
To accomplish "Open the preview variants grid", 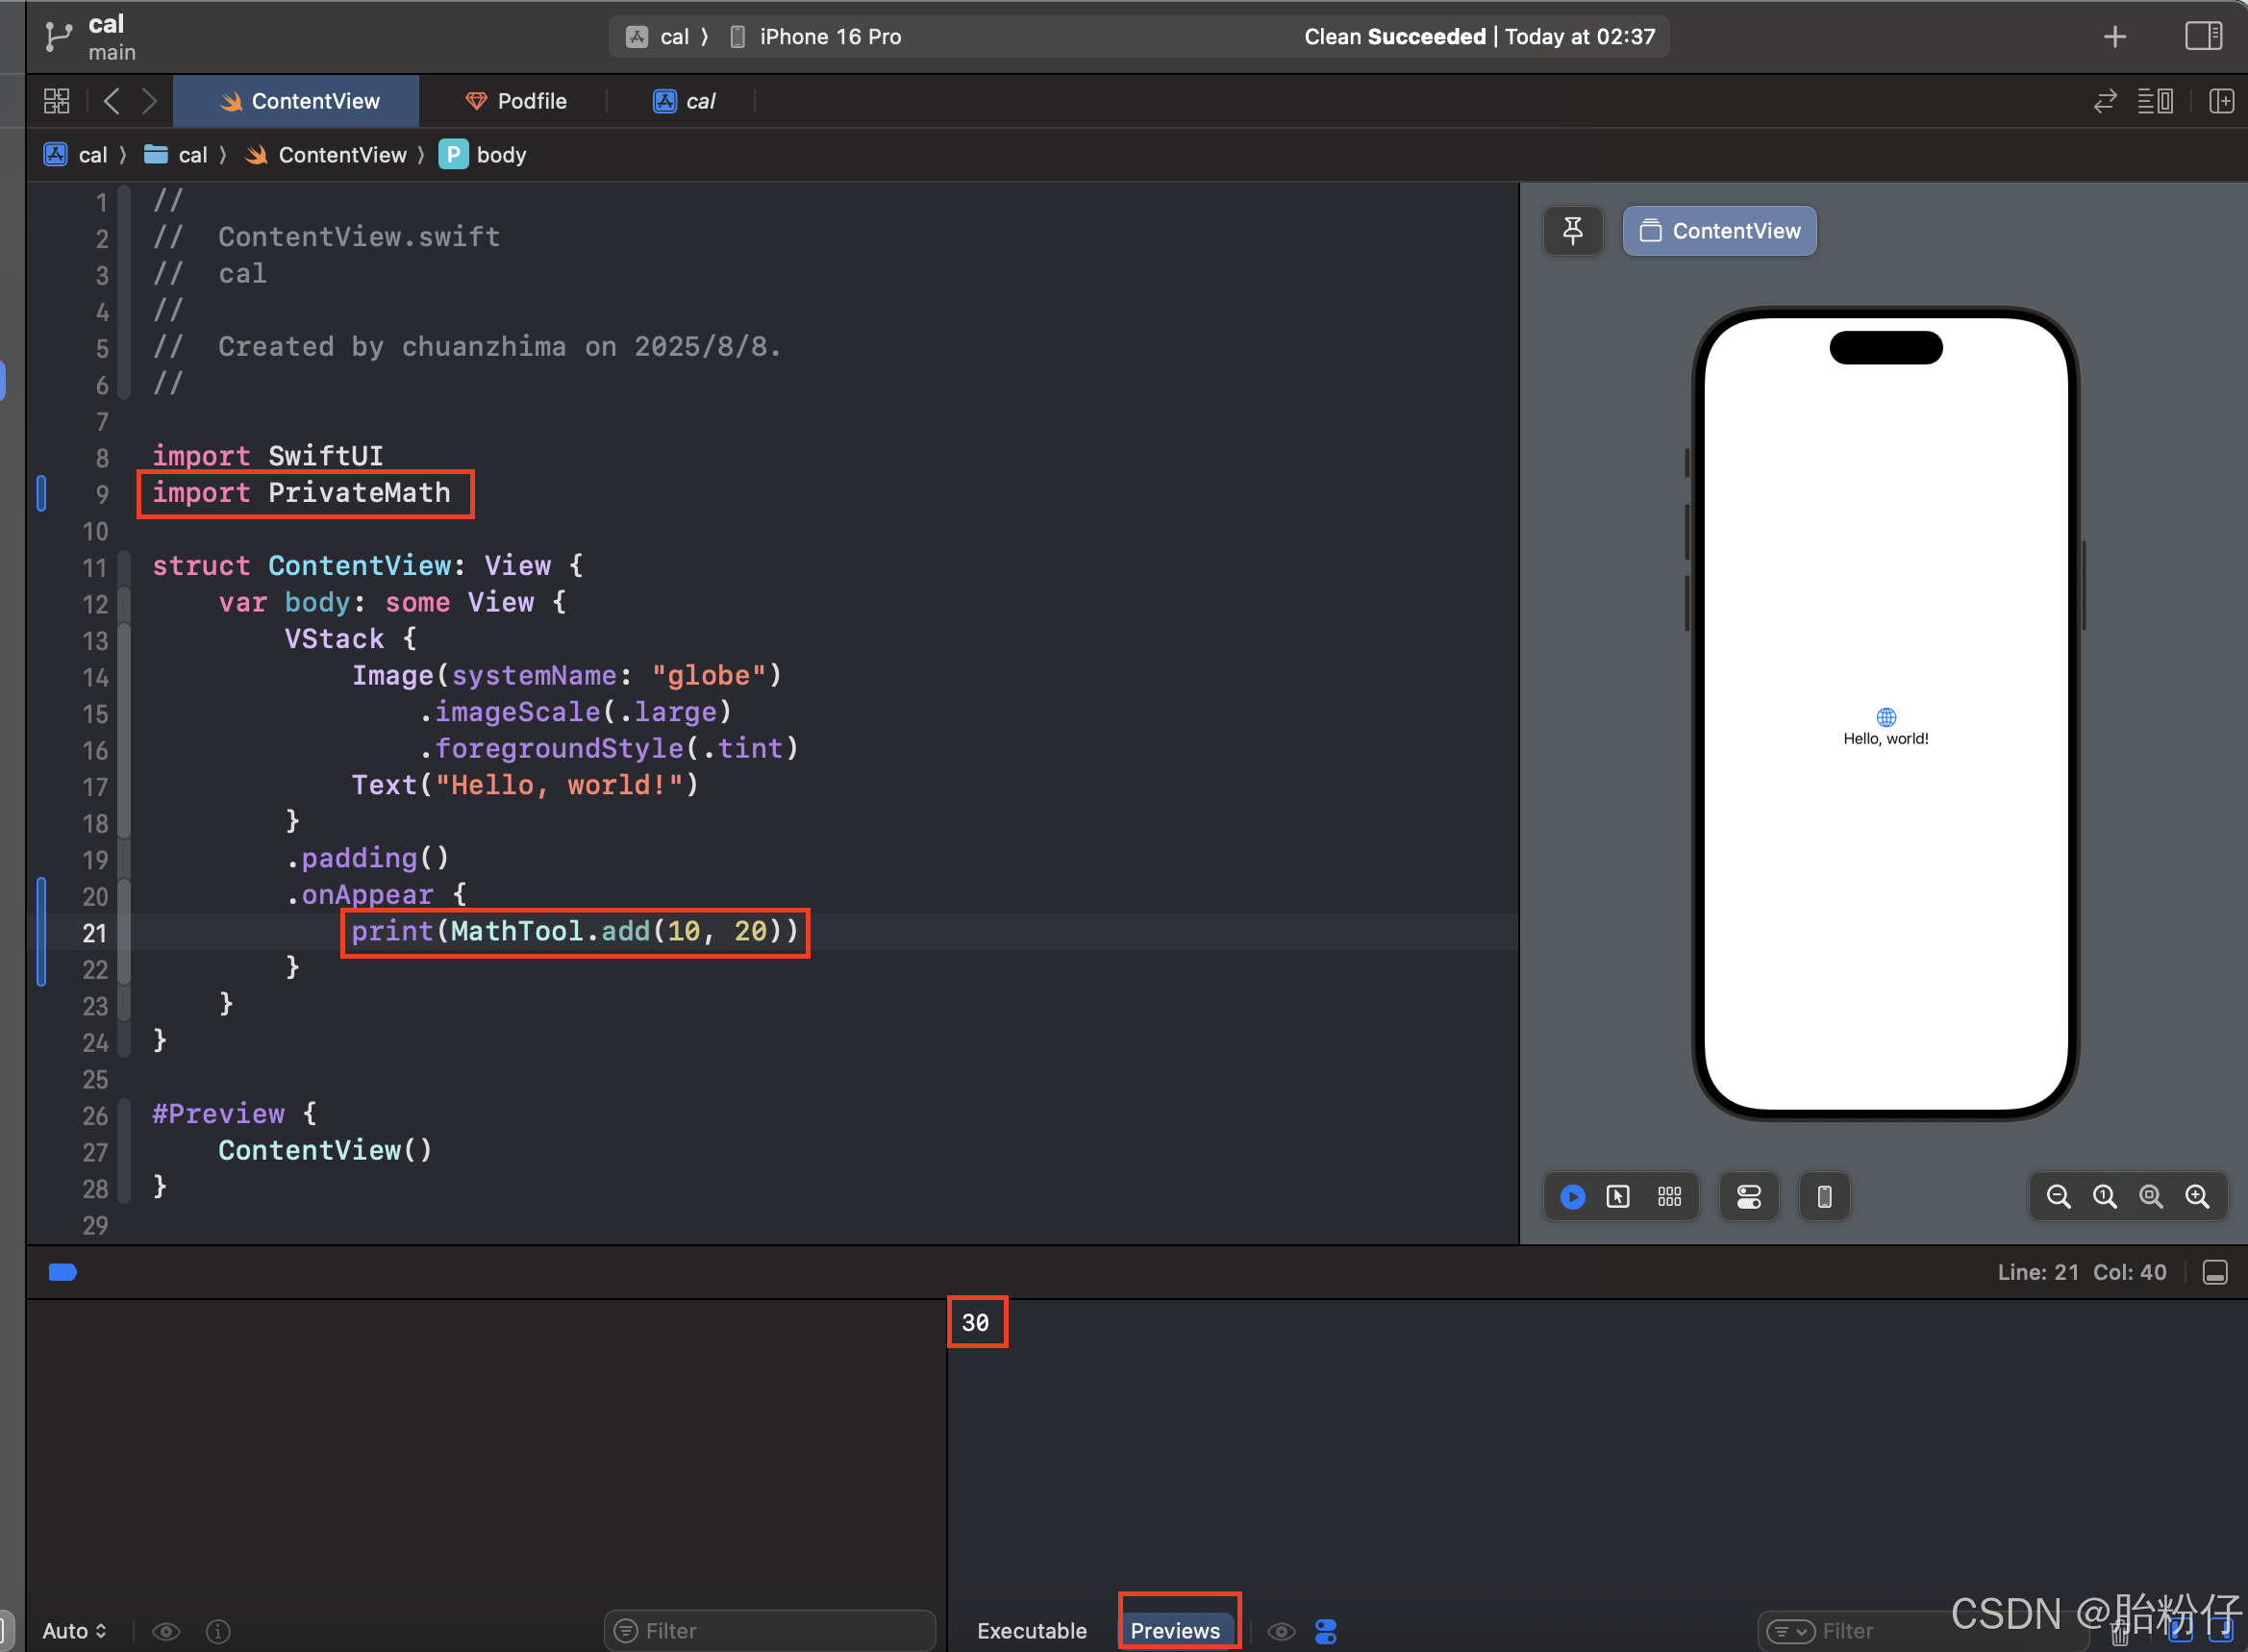I will click(x=1670, y=1197).
